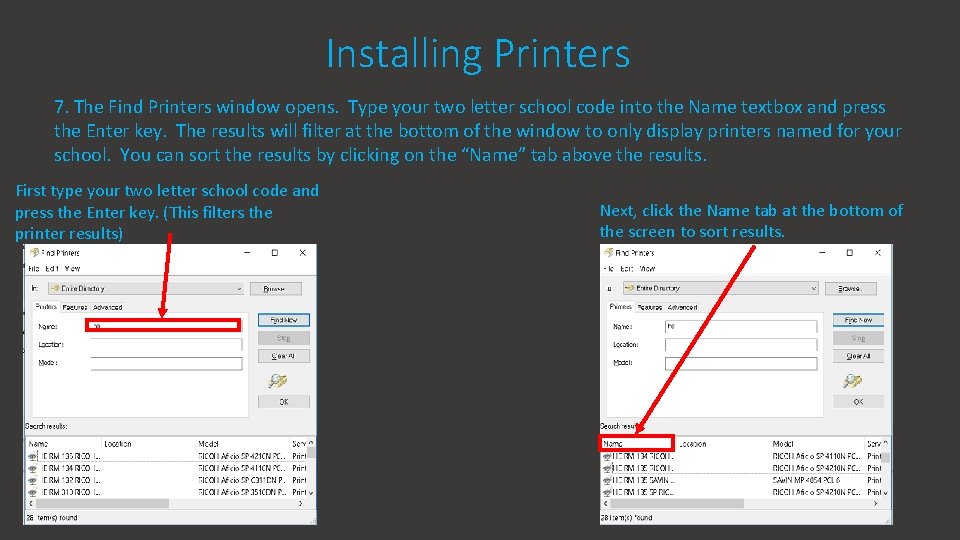Click the Clear All button in the right window
Viewport: 960px width, 540px height.
click(858, 356)
